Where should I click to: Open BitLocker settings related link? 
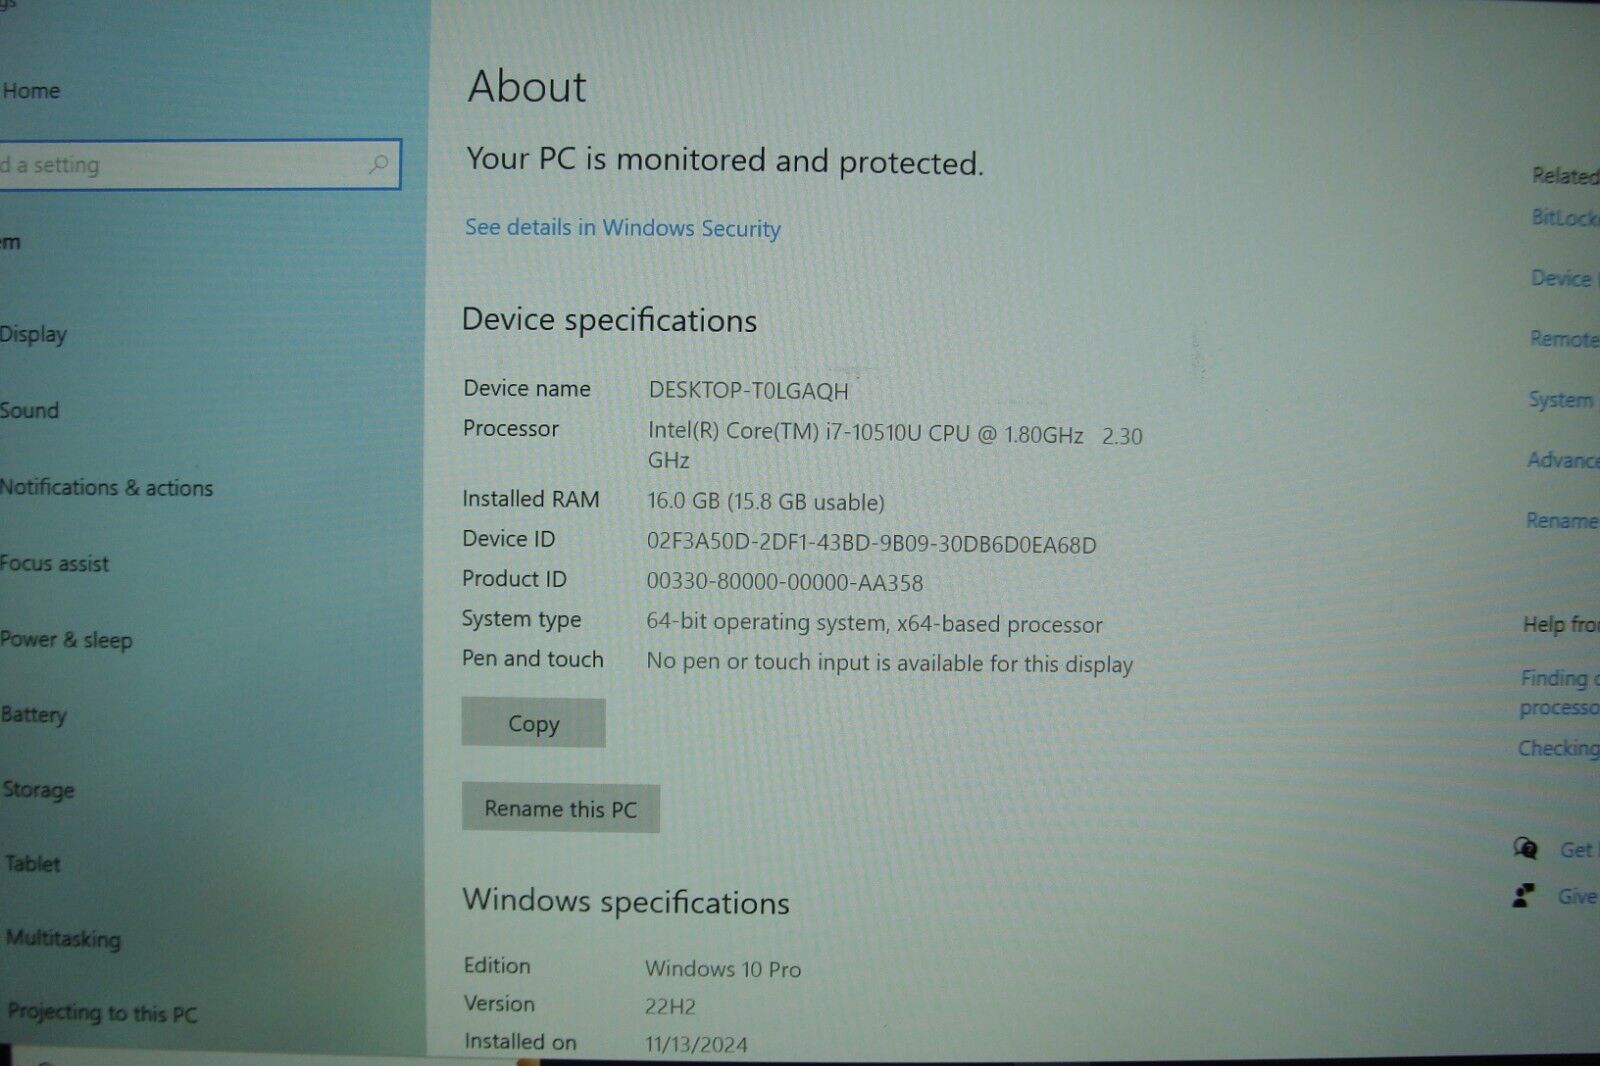pyautogui.click(x=1564, y=217)
